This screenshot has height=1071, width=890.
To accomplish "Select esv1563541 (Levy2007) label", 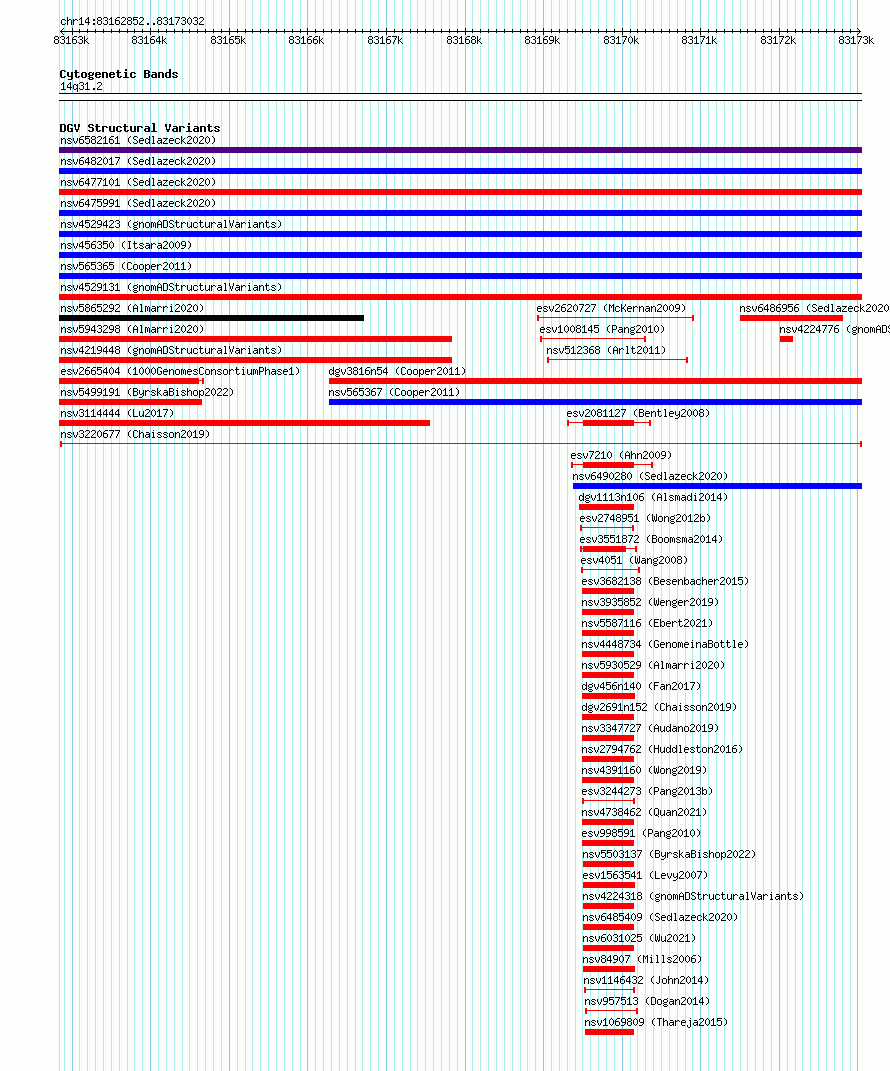I will 645,876.
